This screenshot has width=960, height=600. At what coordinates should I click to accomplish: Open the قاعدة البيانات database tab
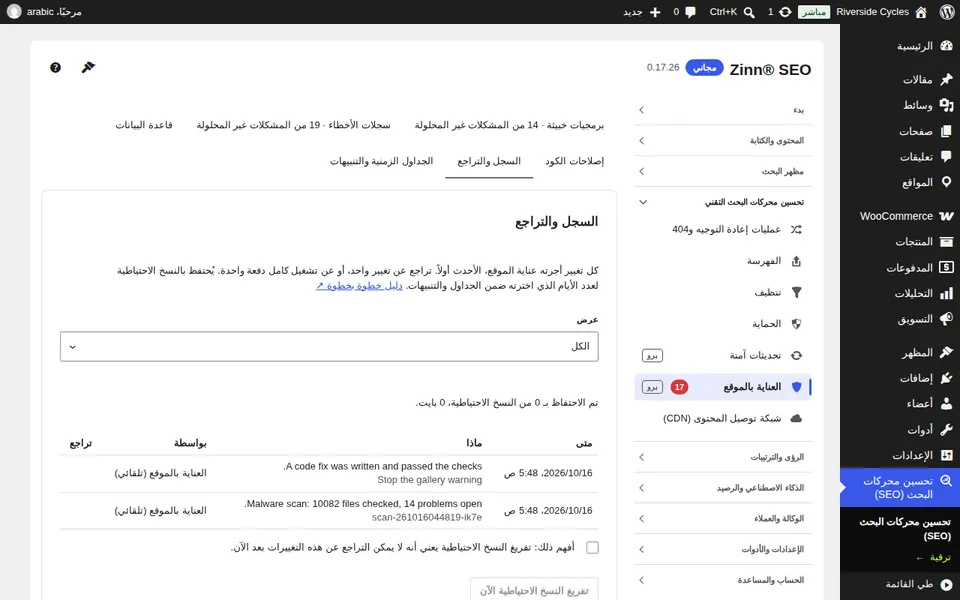coord(144,125)
